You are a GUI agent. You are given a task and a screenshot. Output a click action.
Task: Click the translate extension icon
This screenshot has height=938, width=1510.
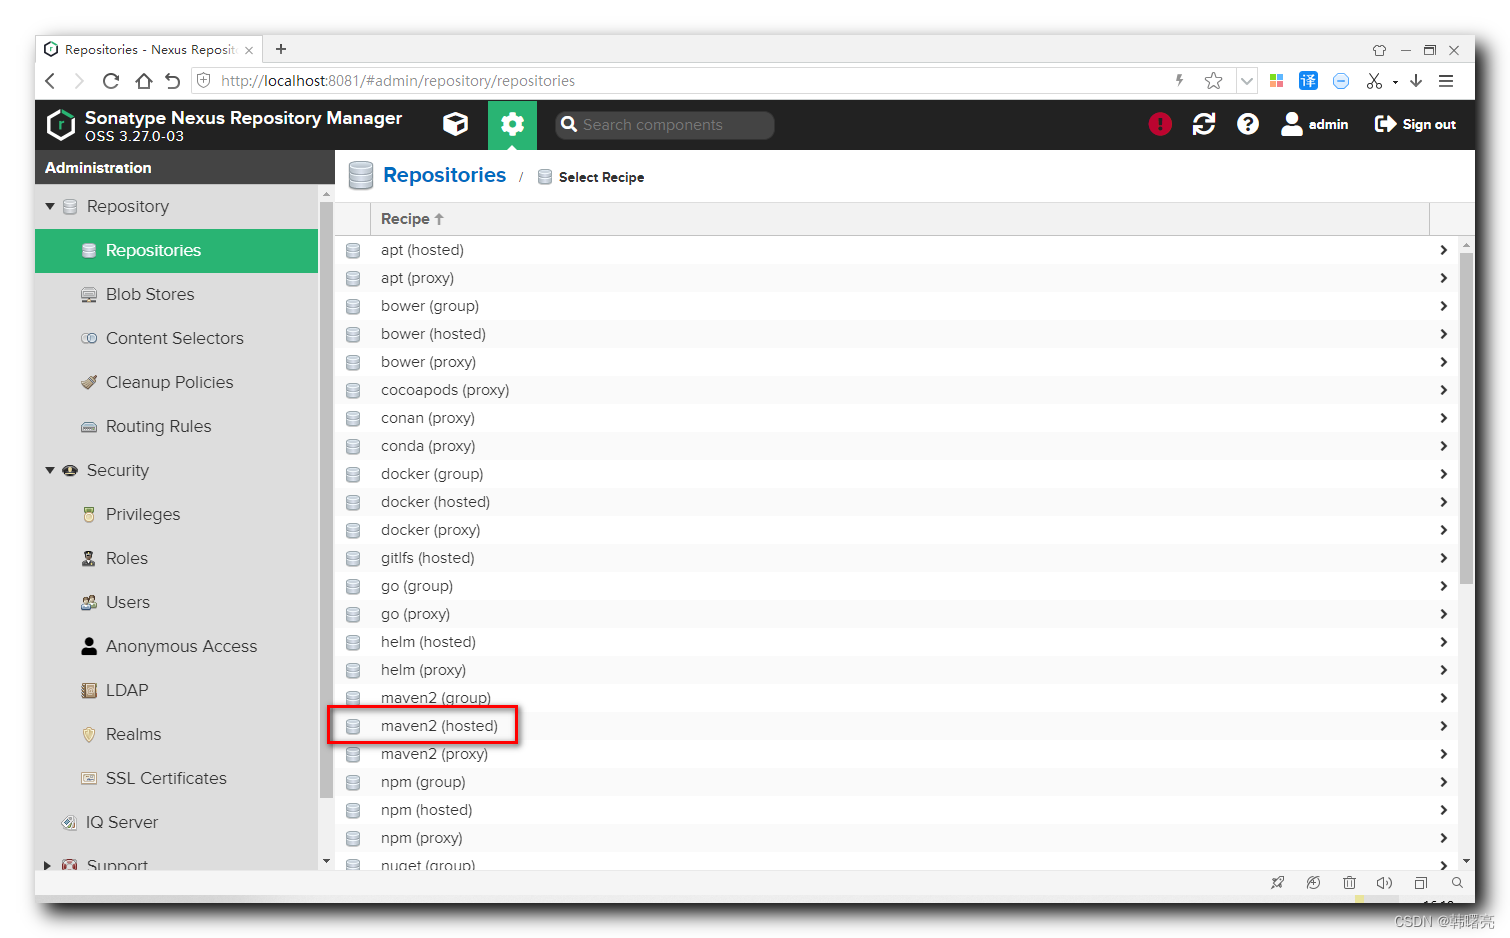coord(1308,81)
